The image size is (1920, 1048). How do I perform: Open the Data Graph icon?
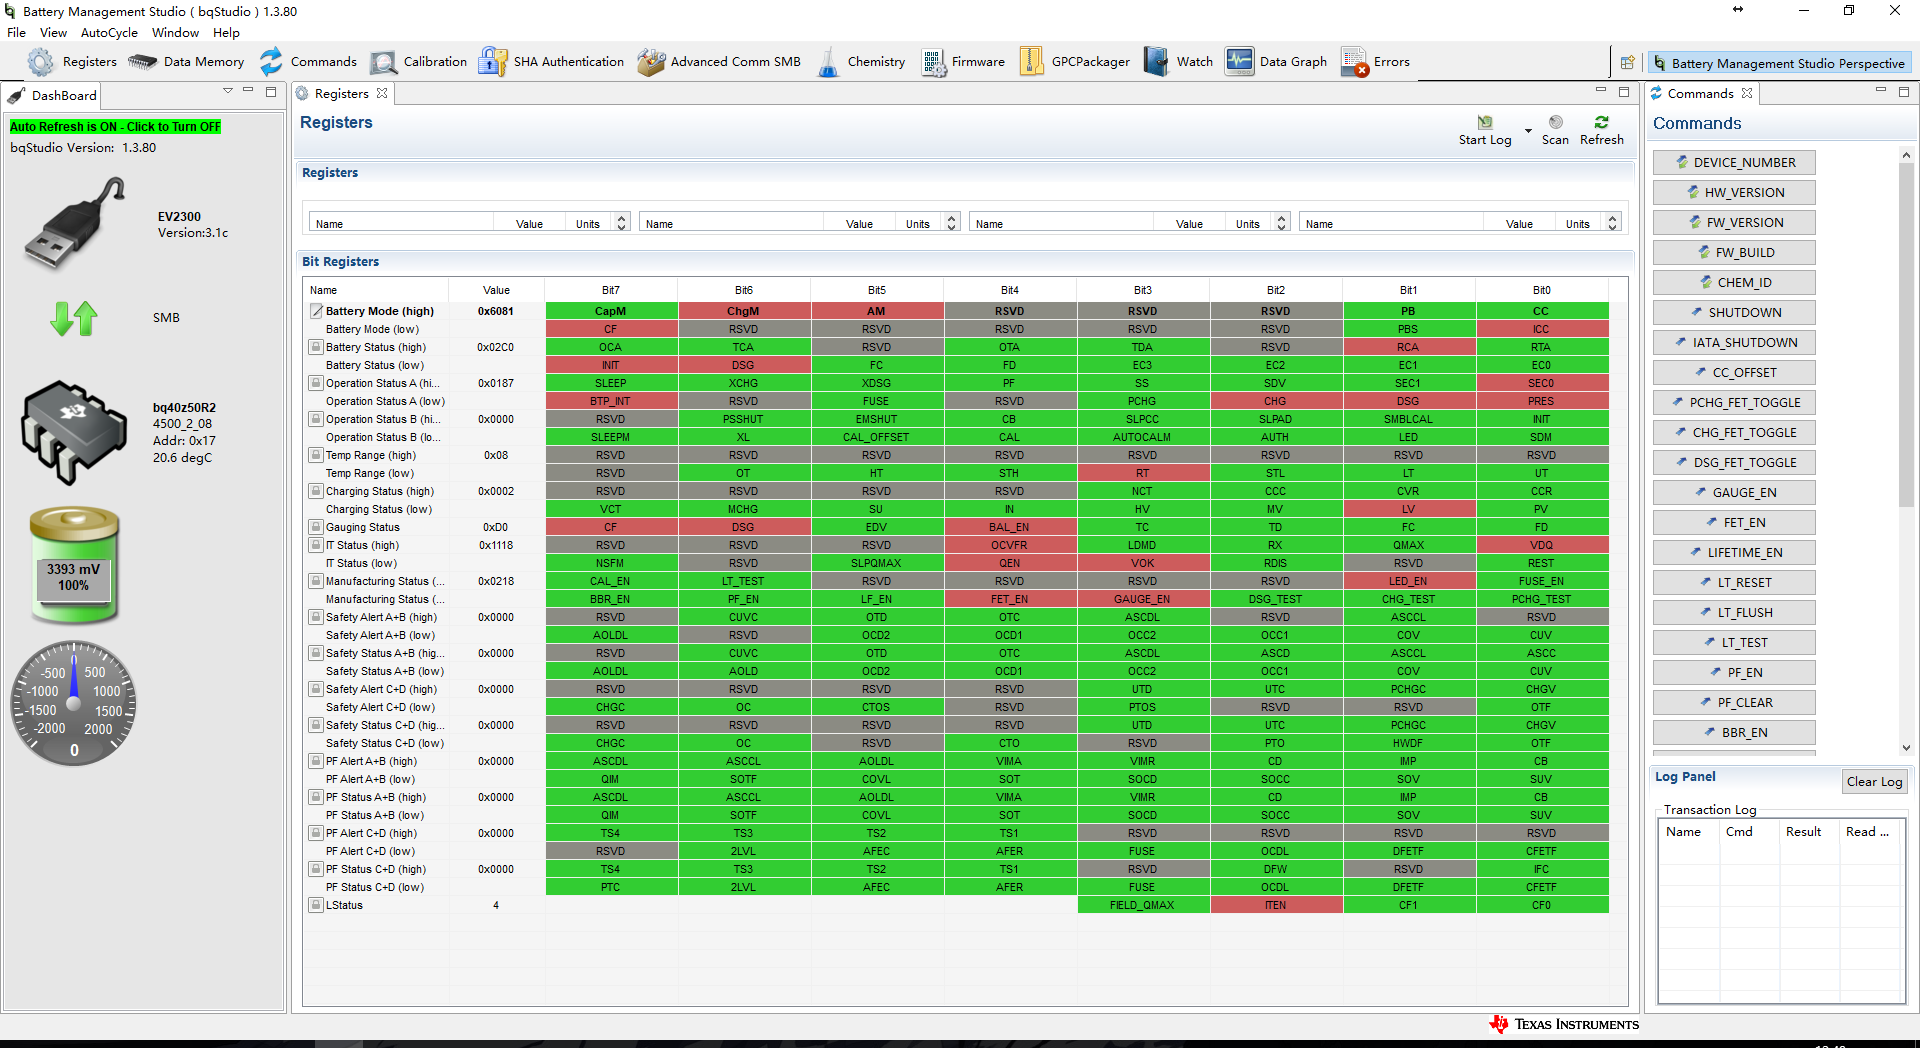(x=1239, y=62)
